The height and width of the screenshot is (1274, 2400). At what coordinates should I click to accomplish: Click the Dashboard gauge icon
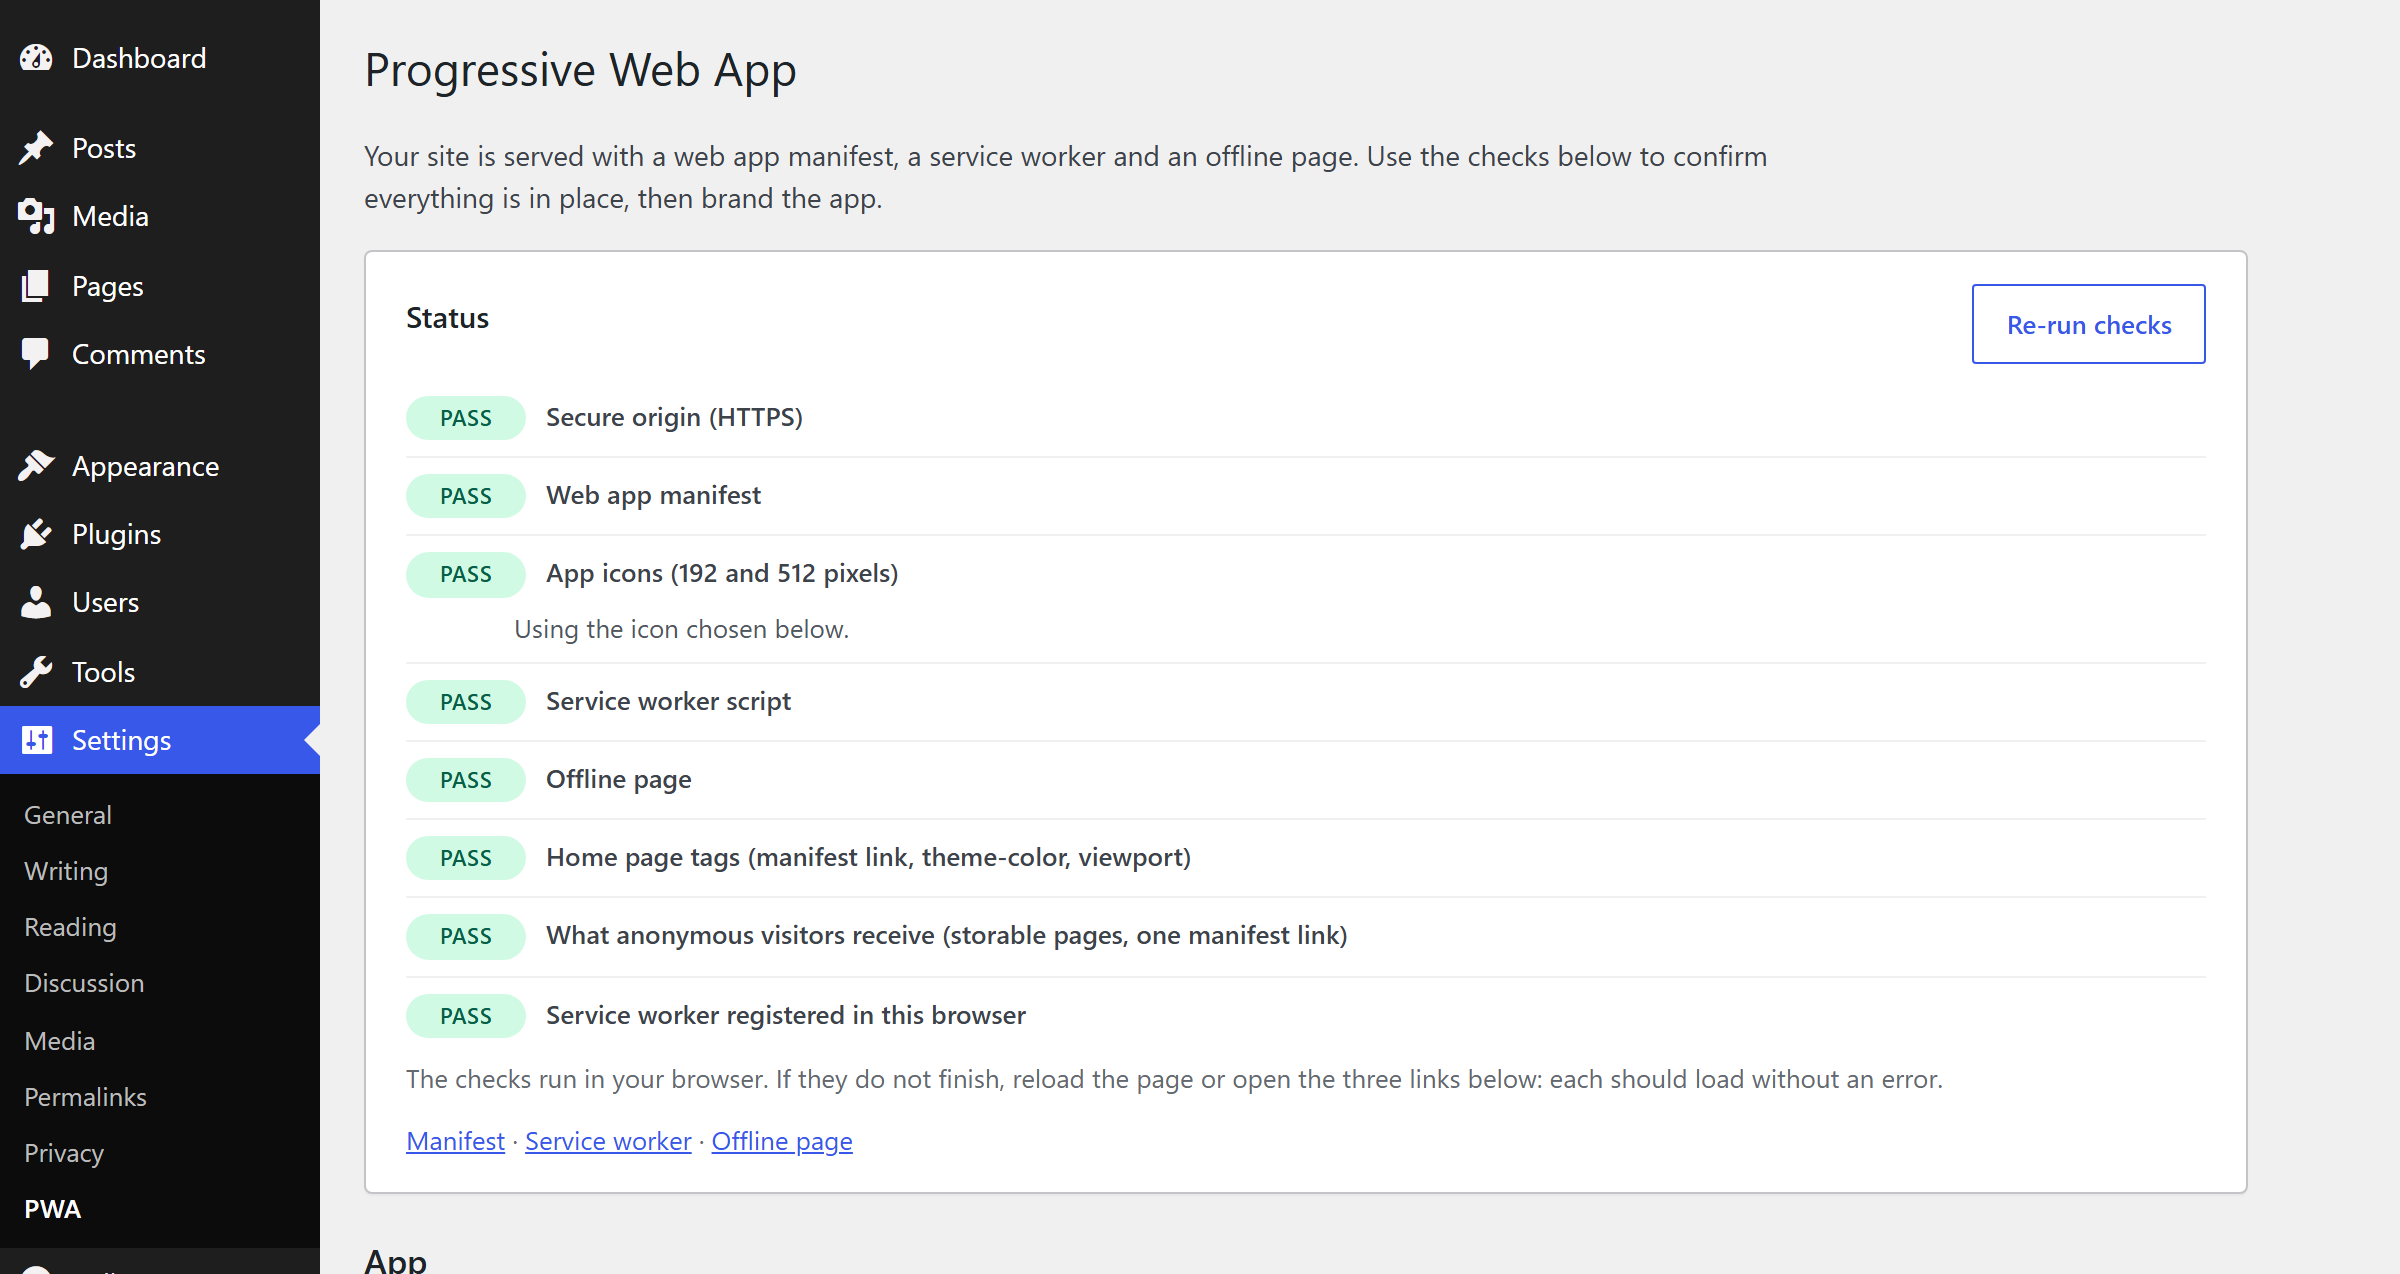pyautogui.click(x=36, y=58)
